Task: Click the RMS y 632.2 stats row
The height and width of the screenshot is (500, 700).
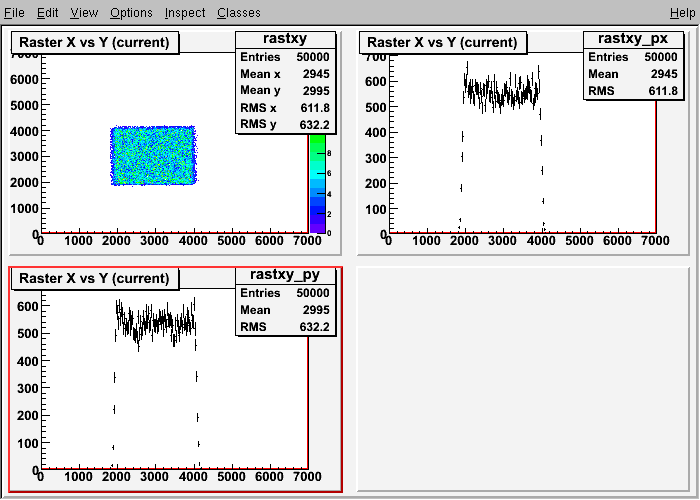Action: (285, 124)
